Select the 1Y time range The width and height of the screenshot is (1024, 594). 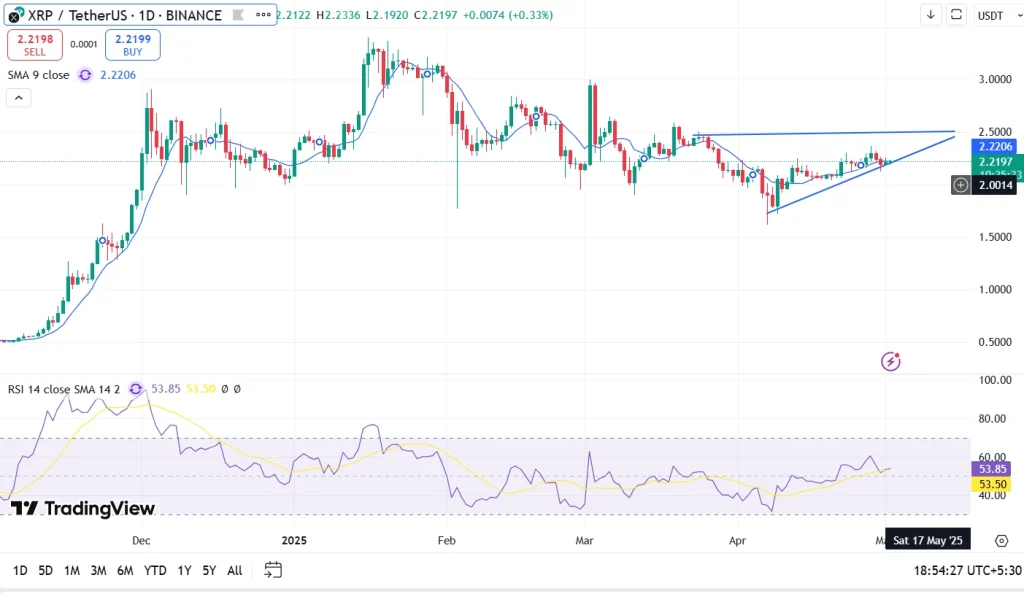pyautogui.click(x=184, y=571)
